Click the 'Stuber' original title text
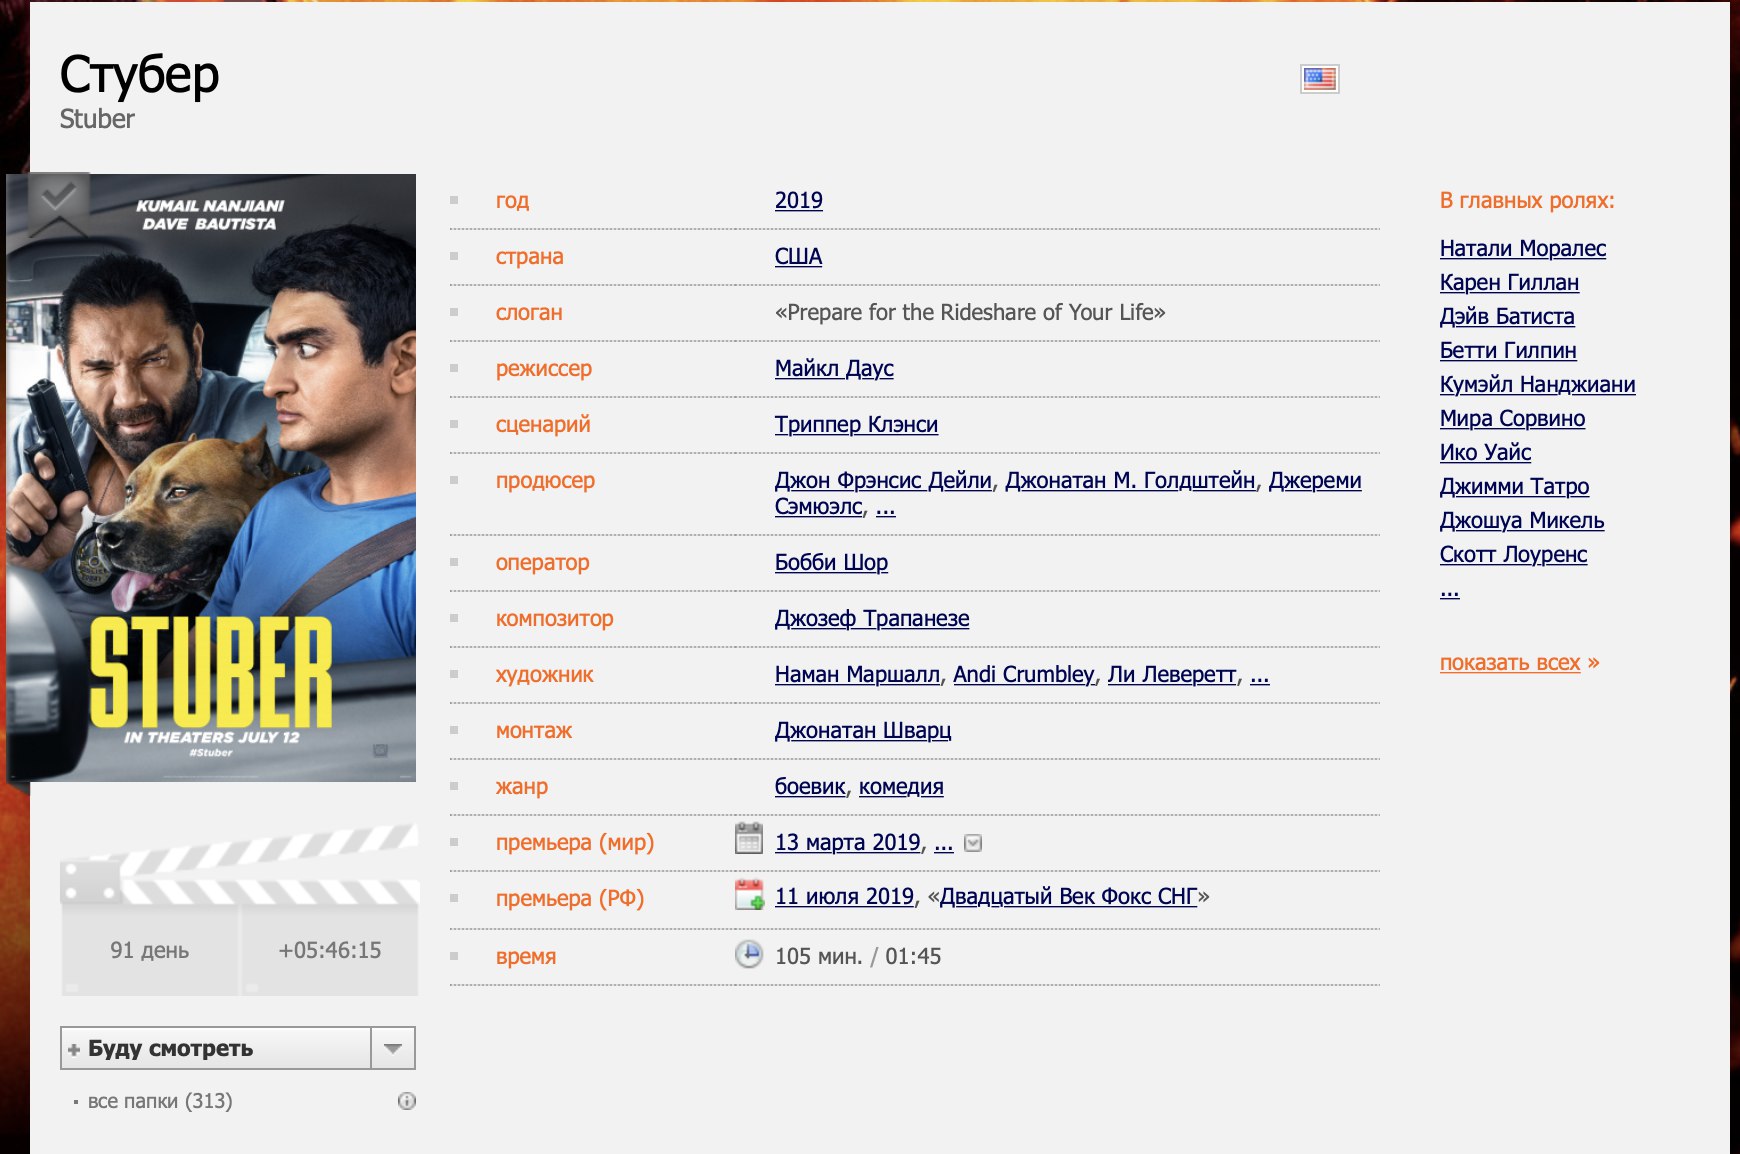Image resolution: width=1740 pixels, height=1154 pixels. pyautogui.click(x=97, y=119)
